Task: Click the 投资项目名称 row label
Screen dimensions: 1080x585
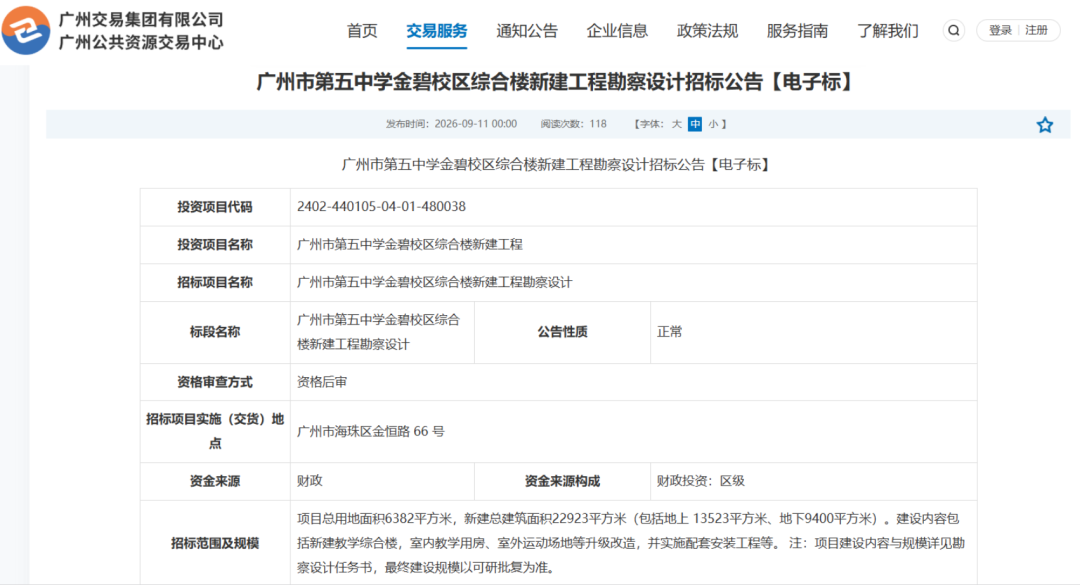Action: [215, 245]
